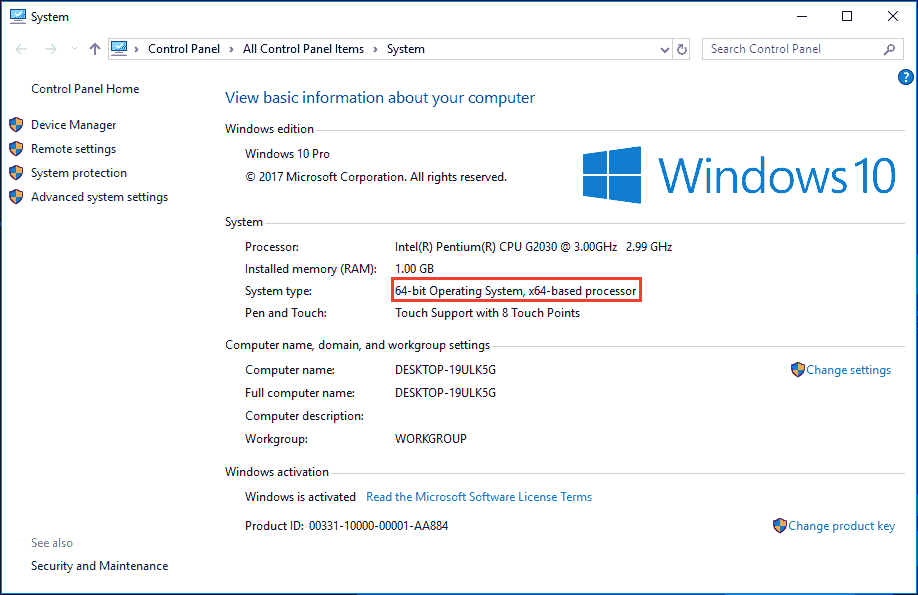This screenshot has width=918, height=595.
Task: Click shield icon beside Remote settings
Action: click(16, 149)
